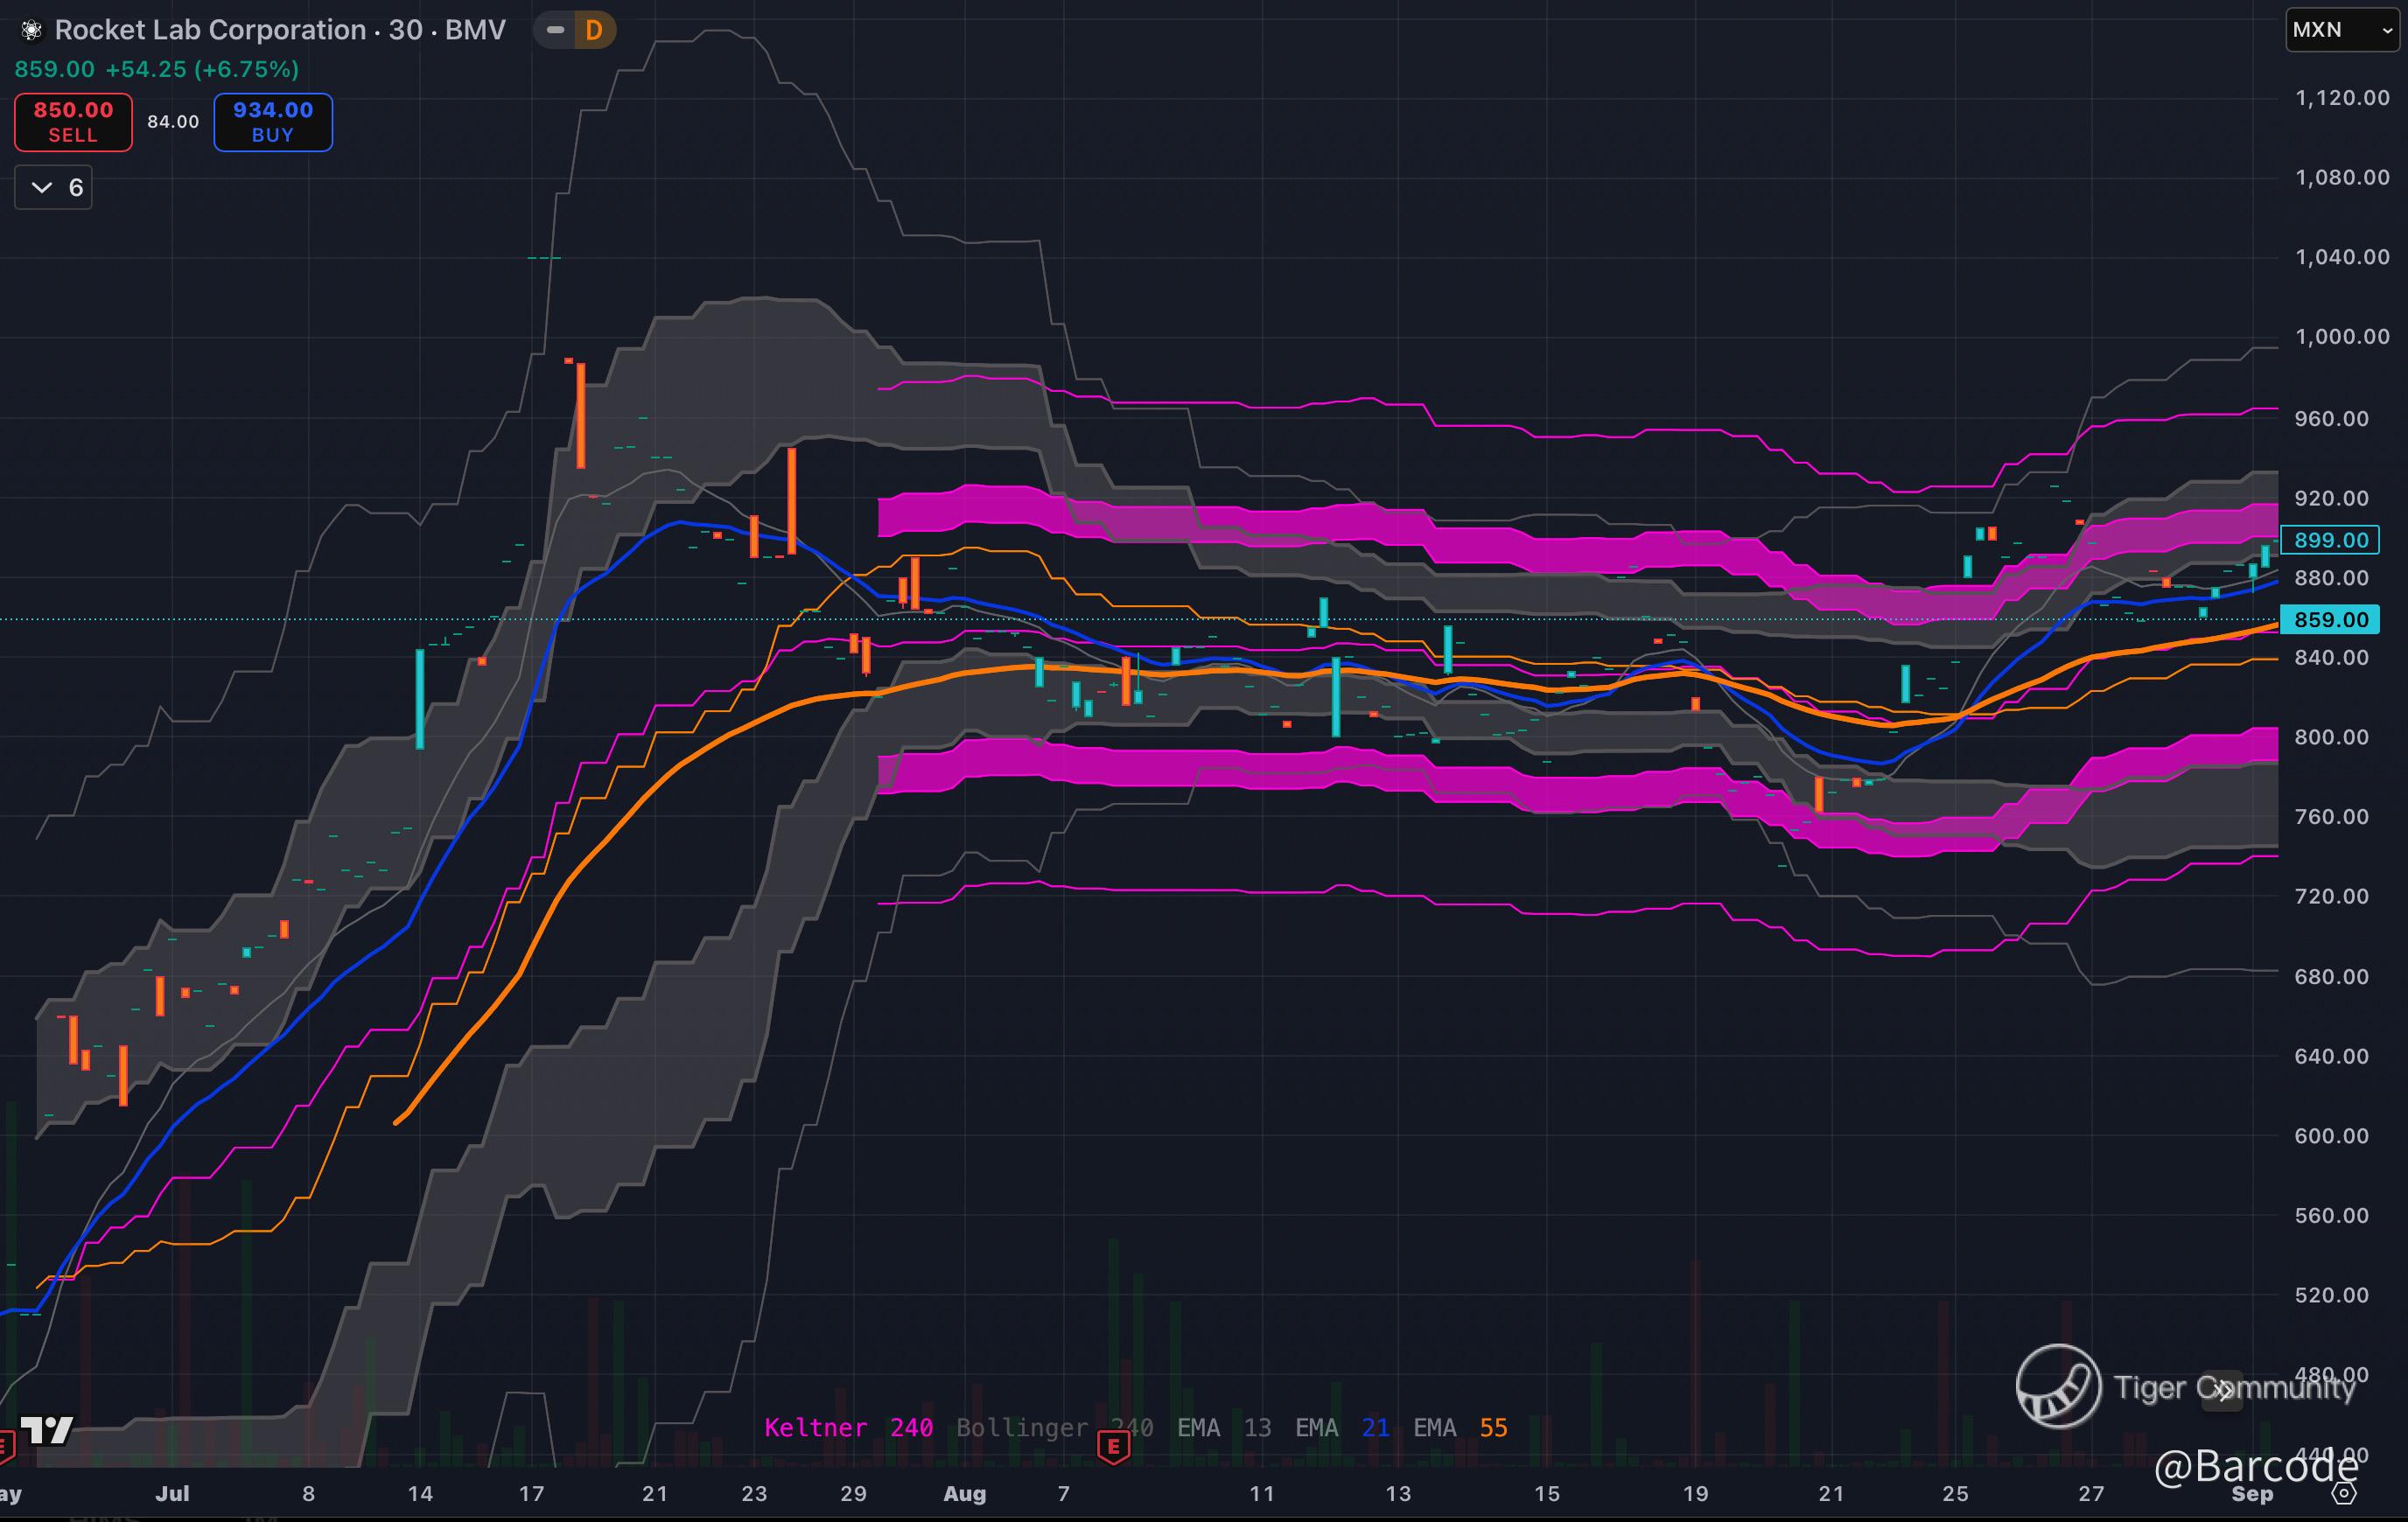2408x1522 pixels.
Task: Expand the collapsed indicators legend showing 6
Action: click(54, 188)
